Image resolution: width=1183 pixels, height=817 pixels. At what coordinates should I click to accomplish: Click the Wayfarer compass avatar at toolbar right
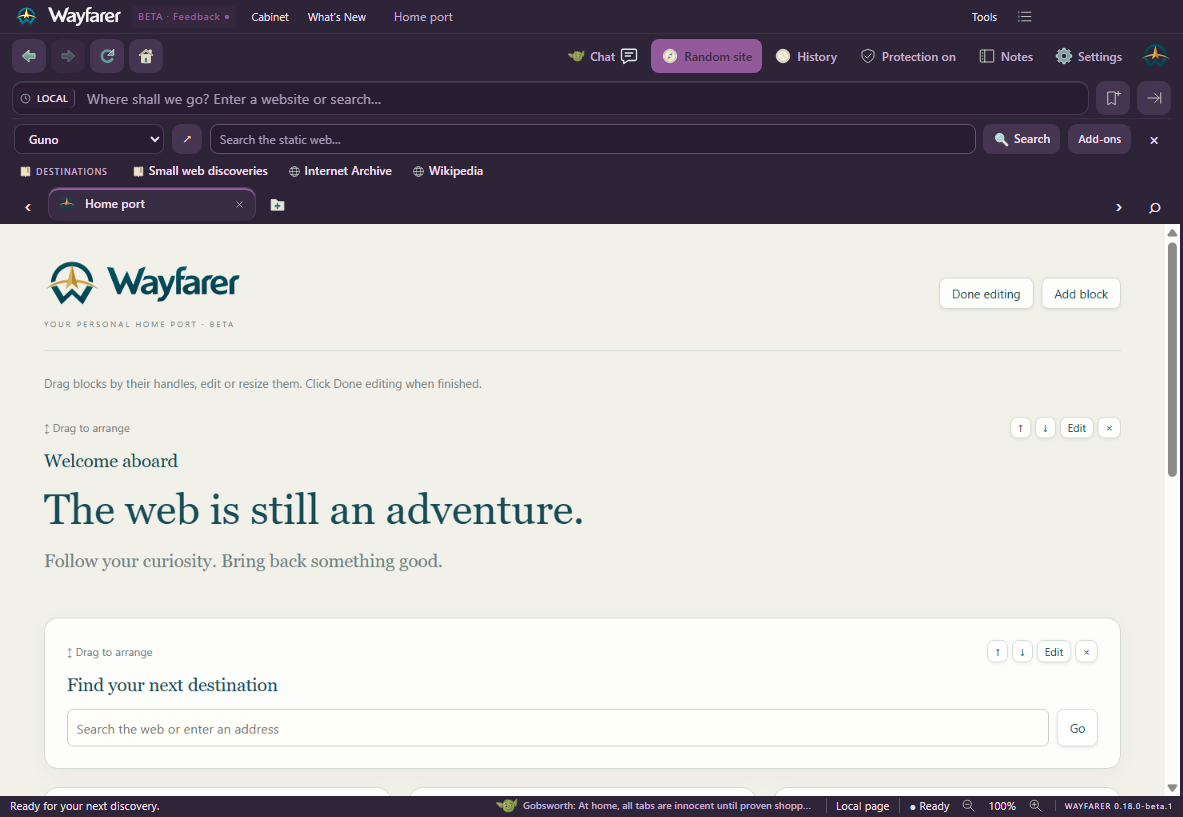tap(1155, 56)
